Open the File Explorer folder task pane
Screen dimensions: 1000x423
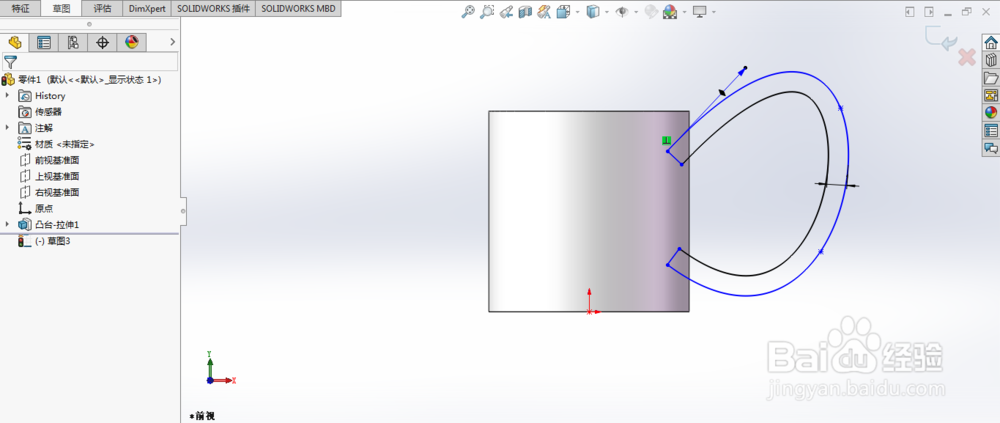pyautogui.click(x=990, y=78)
